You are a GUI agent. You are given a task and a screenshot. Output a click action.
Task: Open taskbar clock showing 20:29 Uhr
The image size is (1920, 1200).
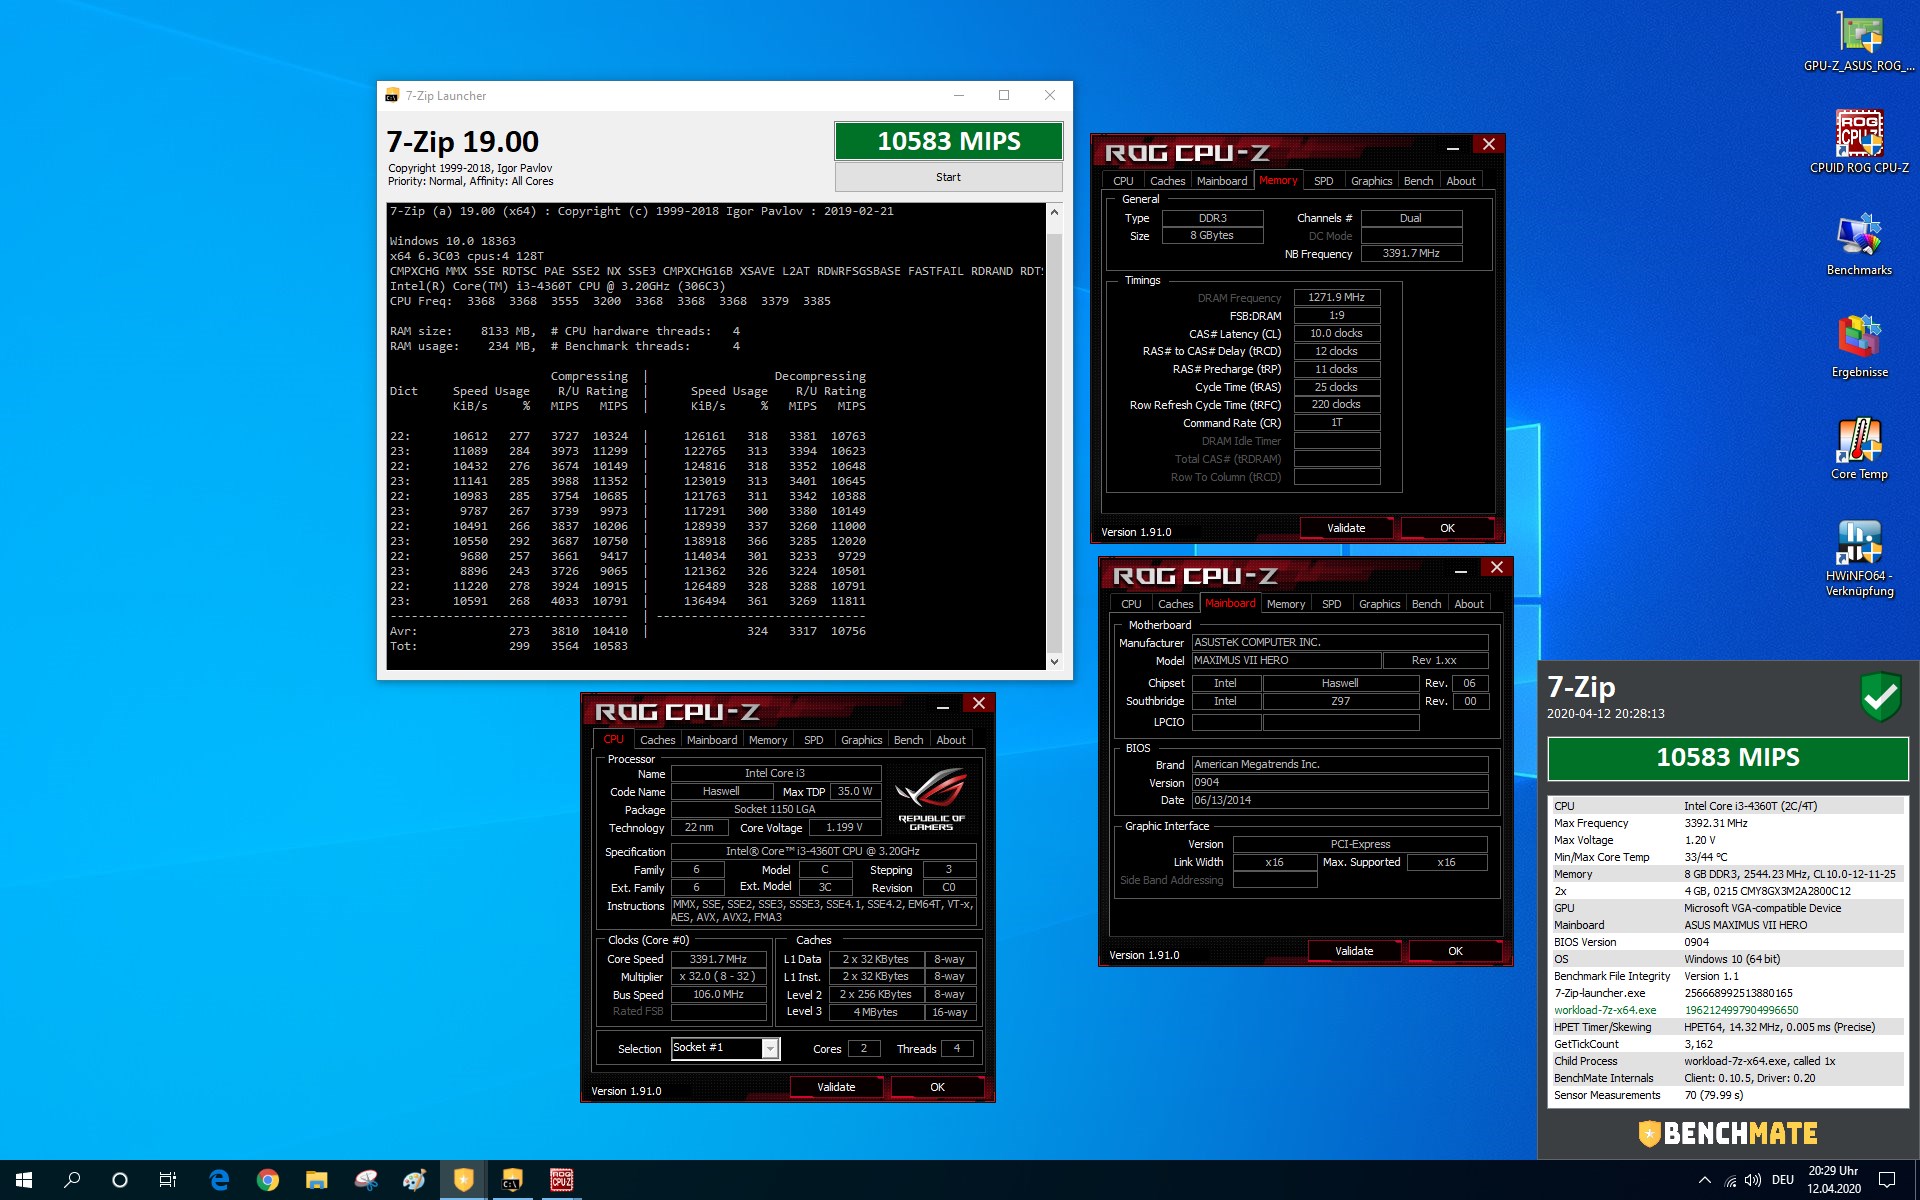click(1833, 1180)
